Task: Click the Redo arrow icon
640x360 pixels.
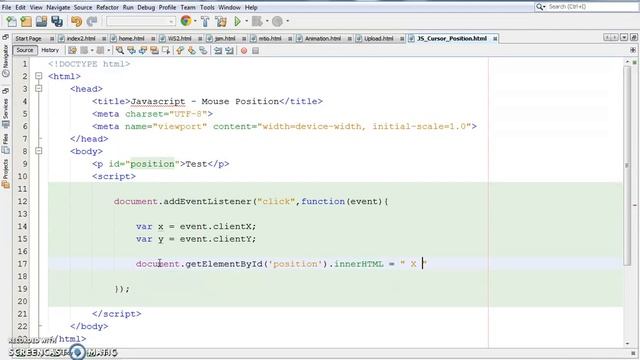Action: [92, 22]
